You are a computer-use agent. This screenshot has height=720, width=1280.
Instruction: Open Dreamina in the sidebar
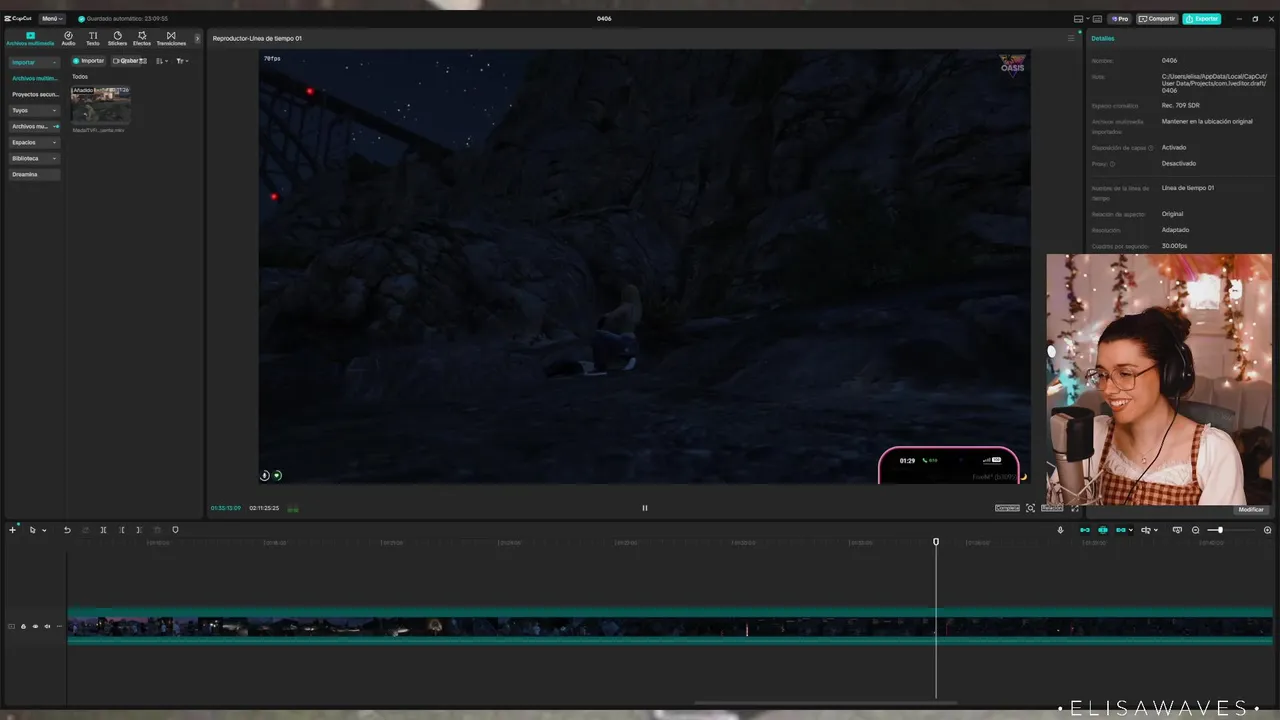point(35,174)
